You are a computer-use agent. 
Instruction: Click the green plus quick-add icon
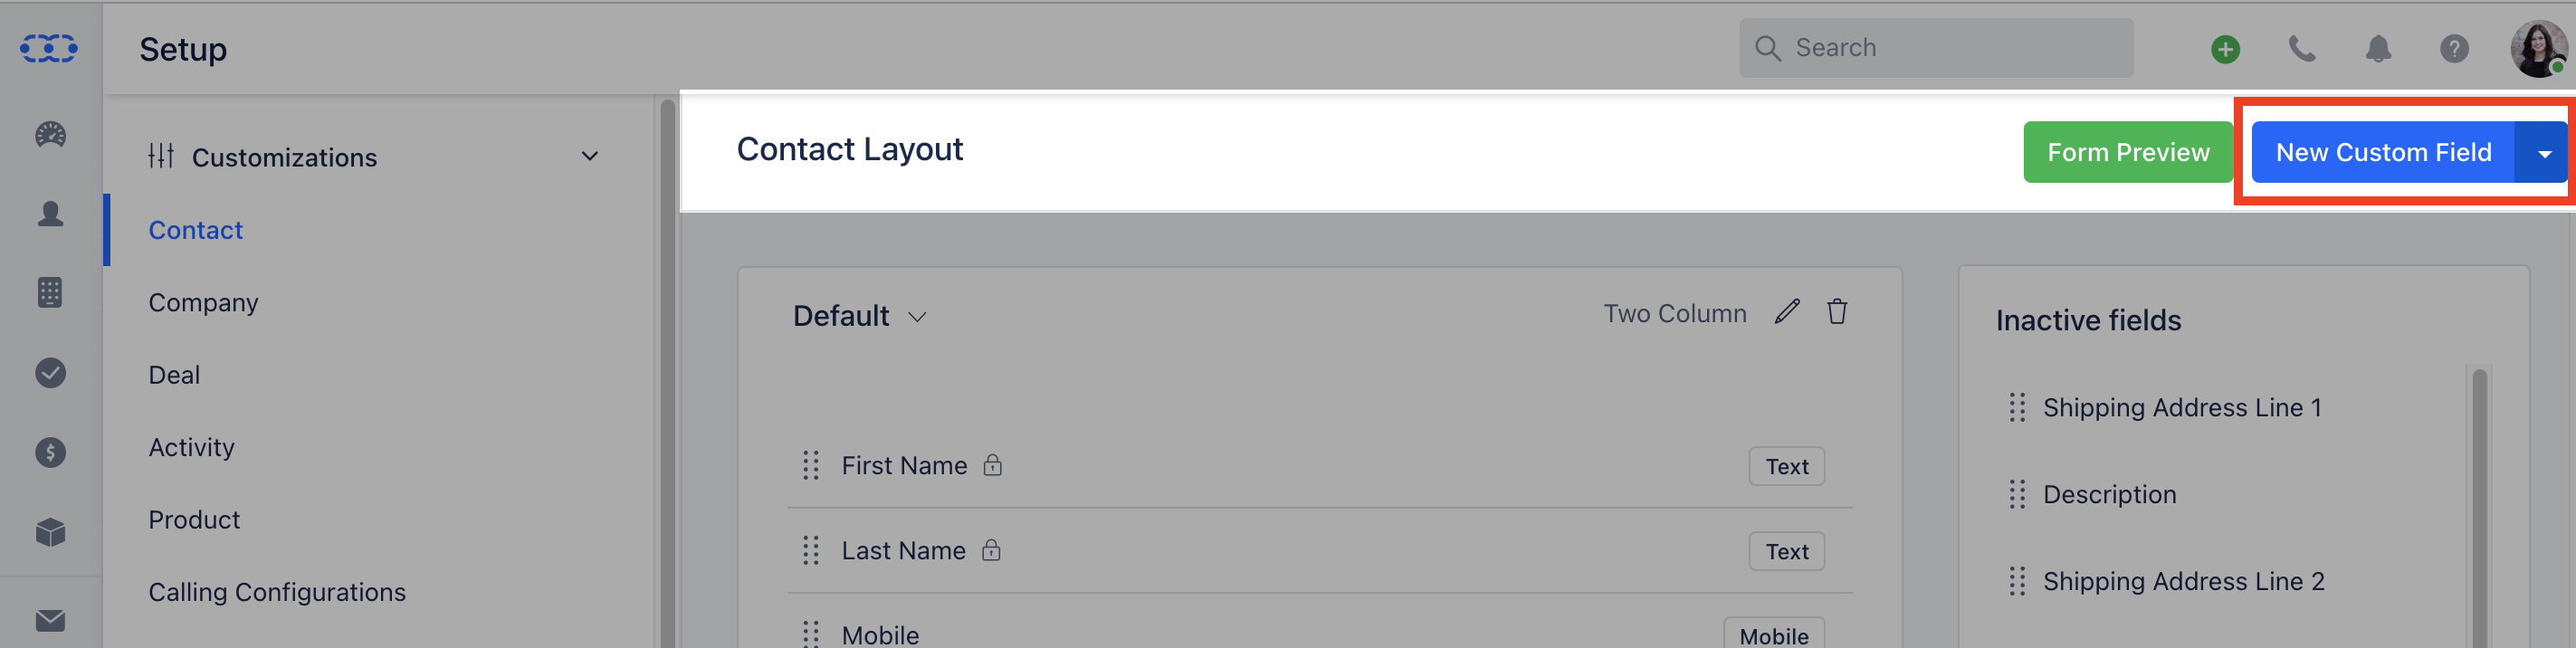pyautogui.click(x=2225, y=48)
